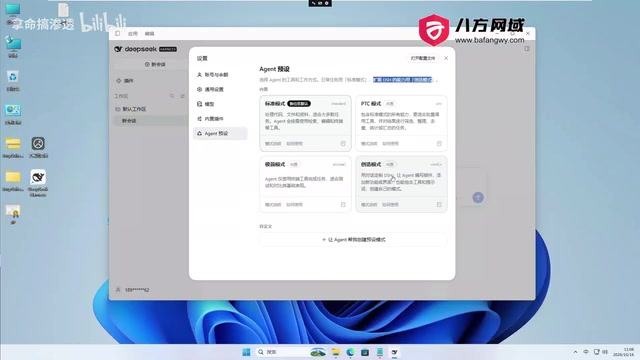Click 打开配置文件 button in settings
Screen dimensions: 640x360
click(422, 58)
